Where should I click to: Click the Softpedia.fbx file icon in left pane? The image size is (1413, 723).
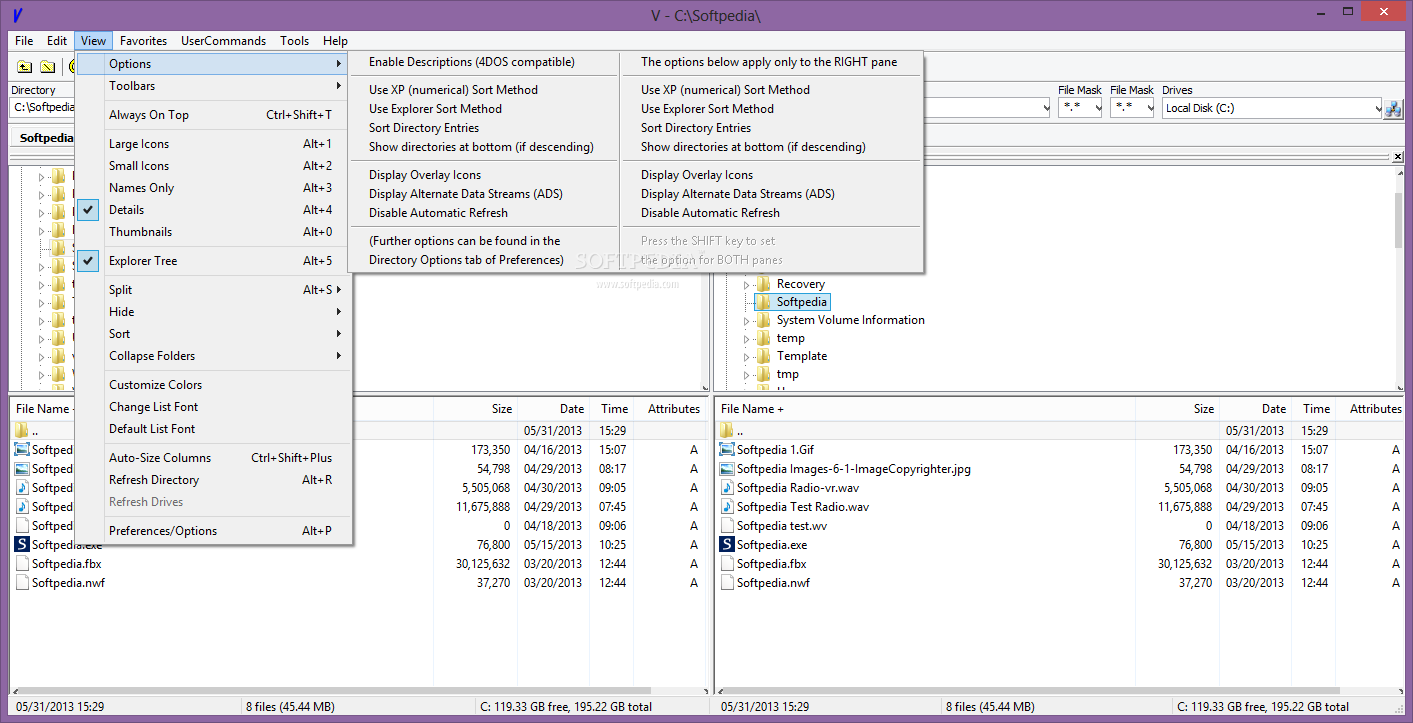[x=22, y=564]
